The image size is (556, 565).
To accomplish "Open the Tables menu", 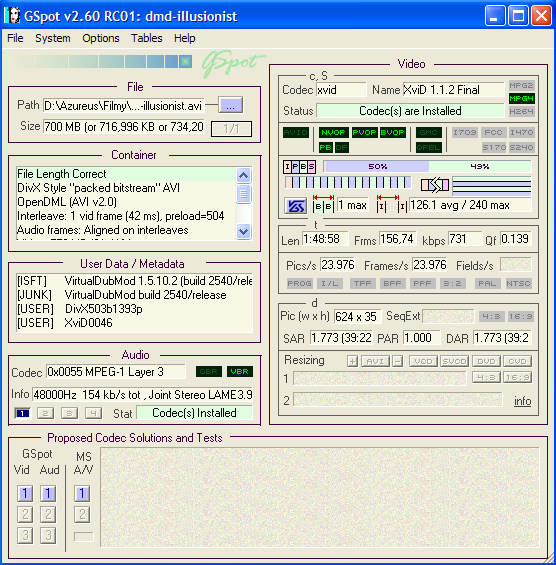I will [147, 38].
